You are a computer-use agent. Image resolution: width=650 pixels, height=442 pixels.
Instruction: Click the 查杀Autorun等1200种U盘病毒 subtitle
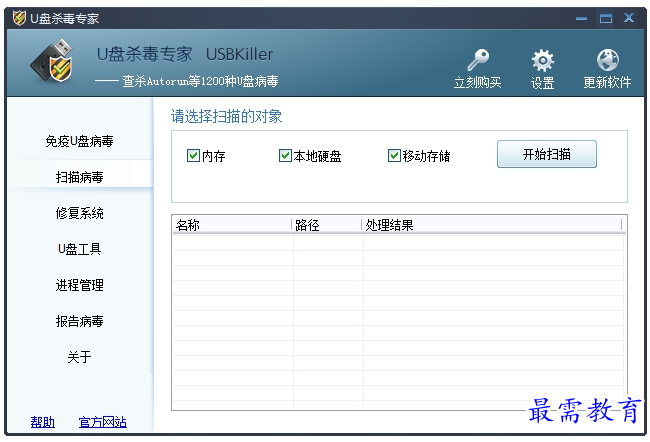(x=200, y=81)
